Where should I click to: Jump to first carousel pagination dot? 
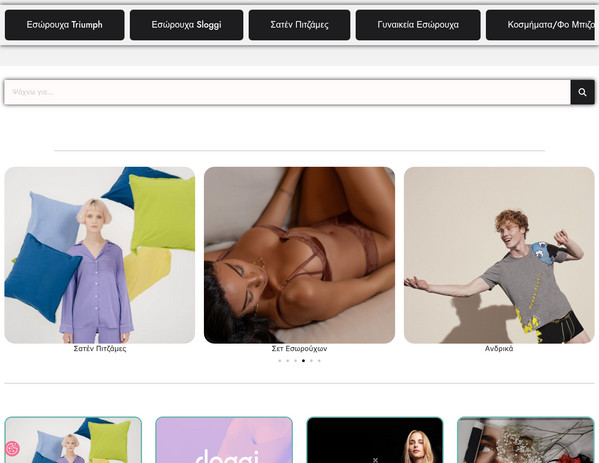pyautogui.click(x=280, y=361)
